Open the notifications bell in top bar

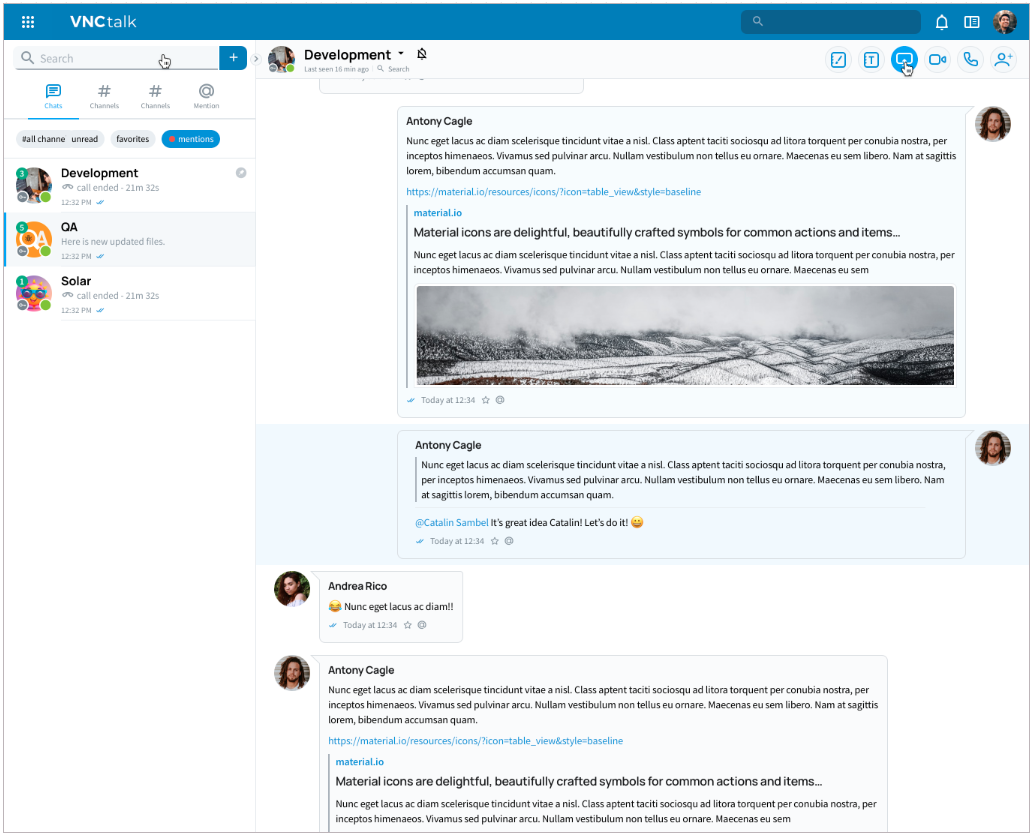click(x=941, y=22)
